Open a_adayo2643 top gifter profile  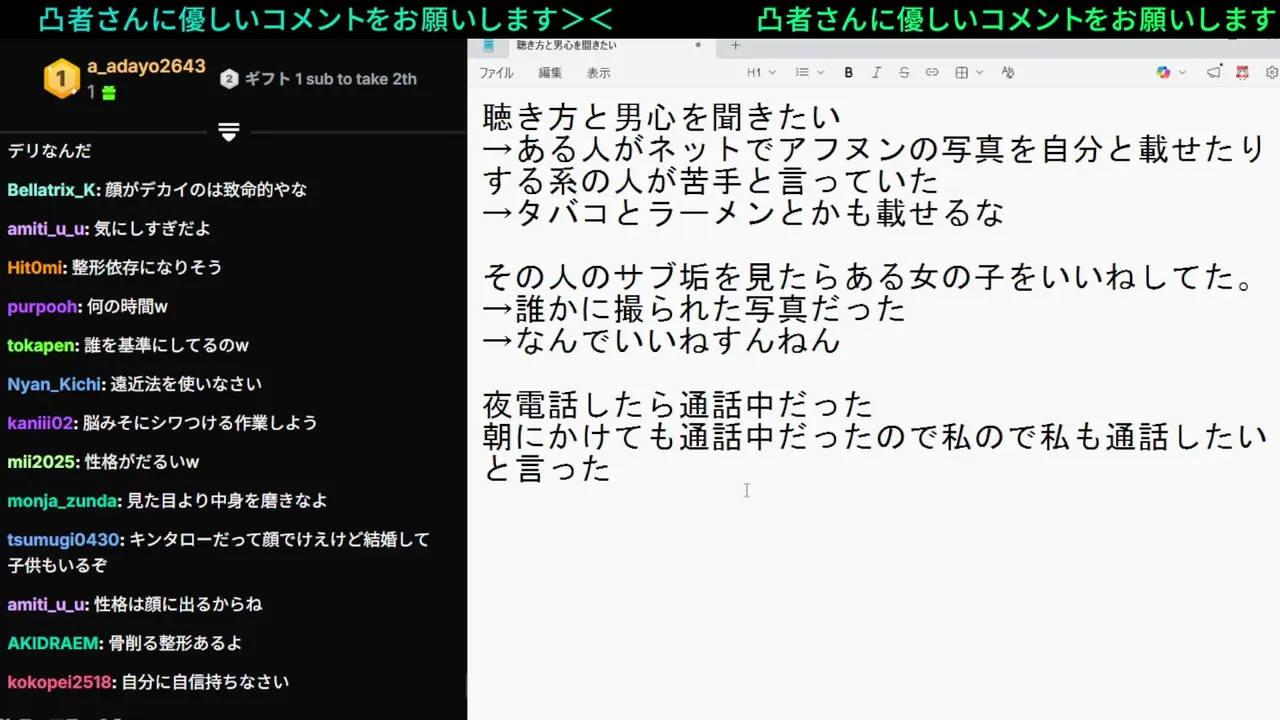(146, 66)
